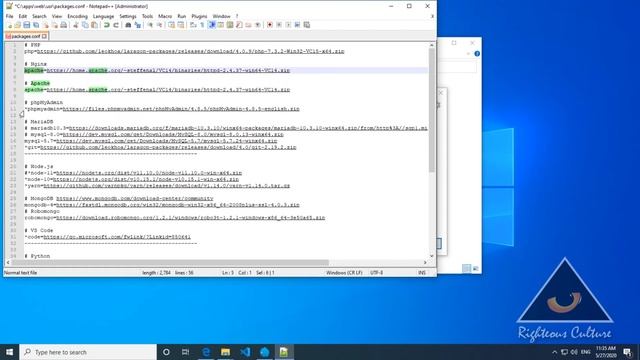
Task: Start macro recording with red Record icon
Action: click(x=270, y=25)
